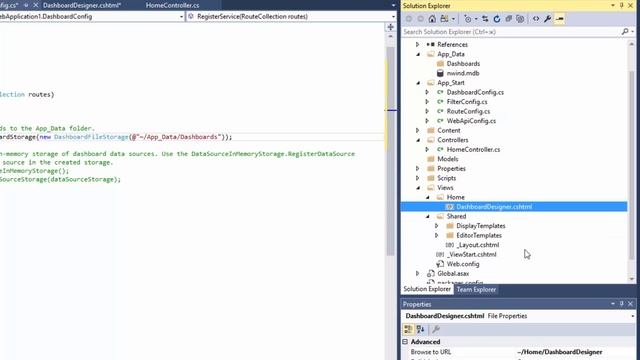Collapse the App_Data folder
Image resolution: width=640 pixels, height=360 pixels.
point(418,54)
